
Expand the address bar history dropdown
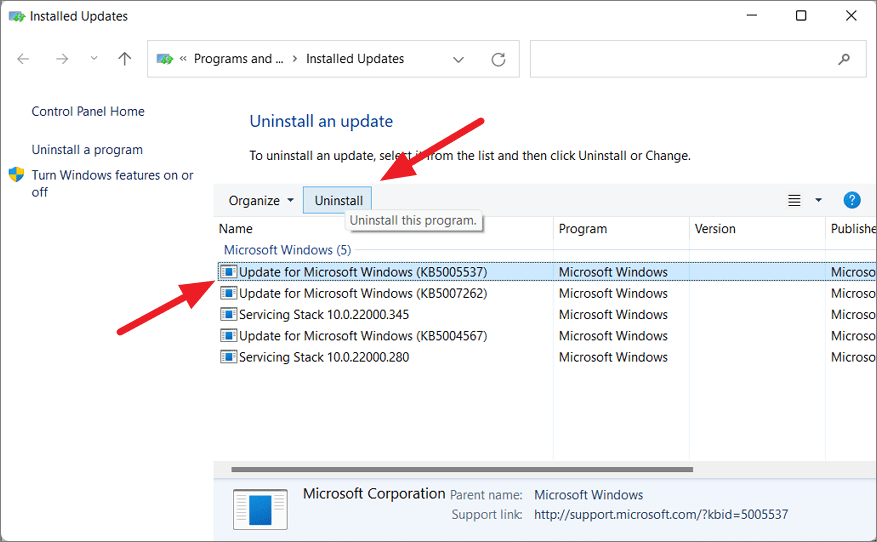pyautogui.click(x=458, y=59)
